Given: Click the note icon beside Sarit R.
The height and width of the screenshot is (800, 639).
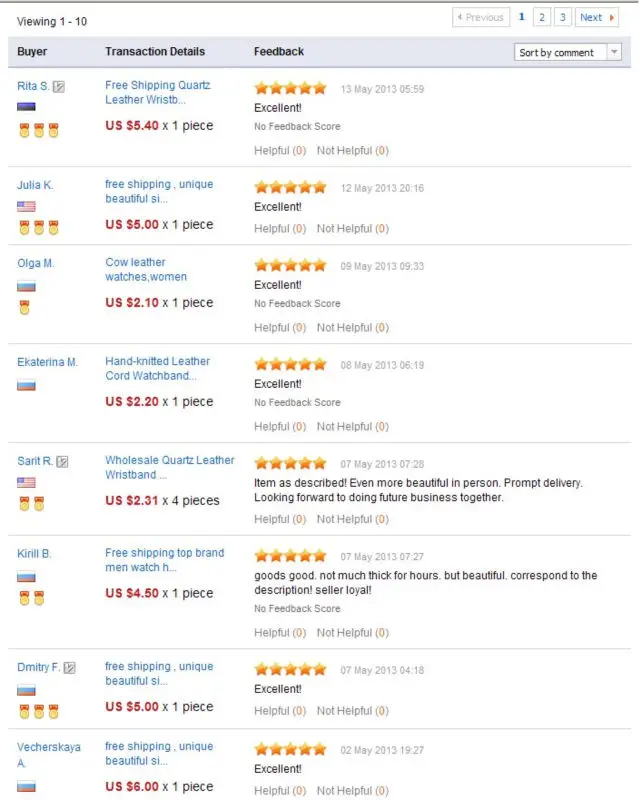Looking at the screenshot, I should click(62, 462).
